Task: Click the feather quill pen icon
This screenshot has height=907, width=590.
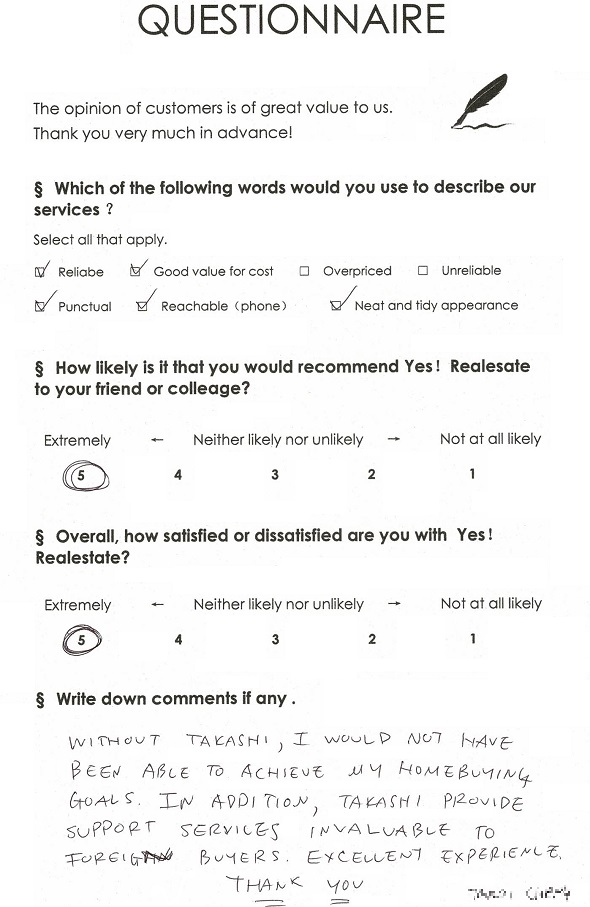Action: point(481,101)
